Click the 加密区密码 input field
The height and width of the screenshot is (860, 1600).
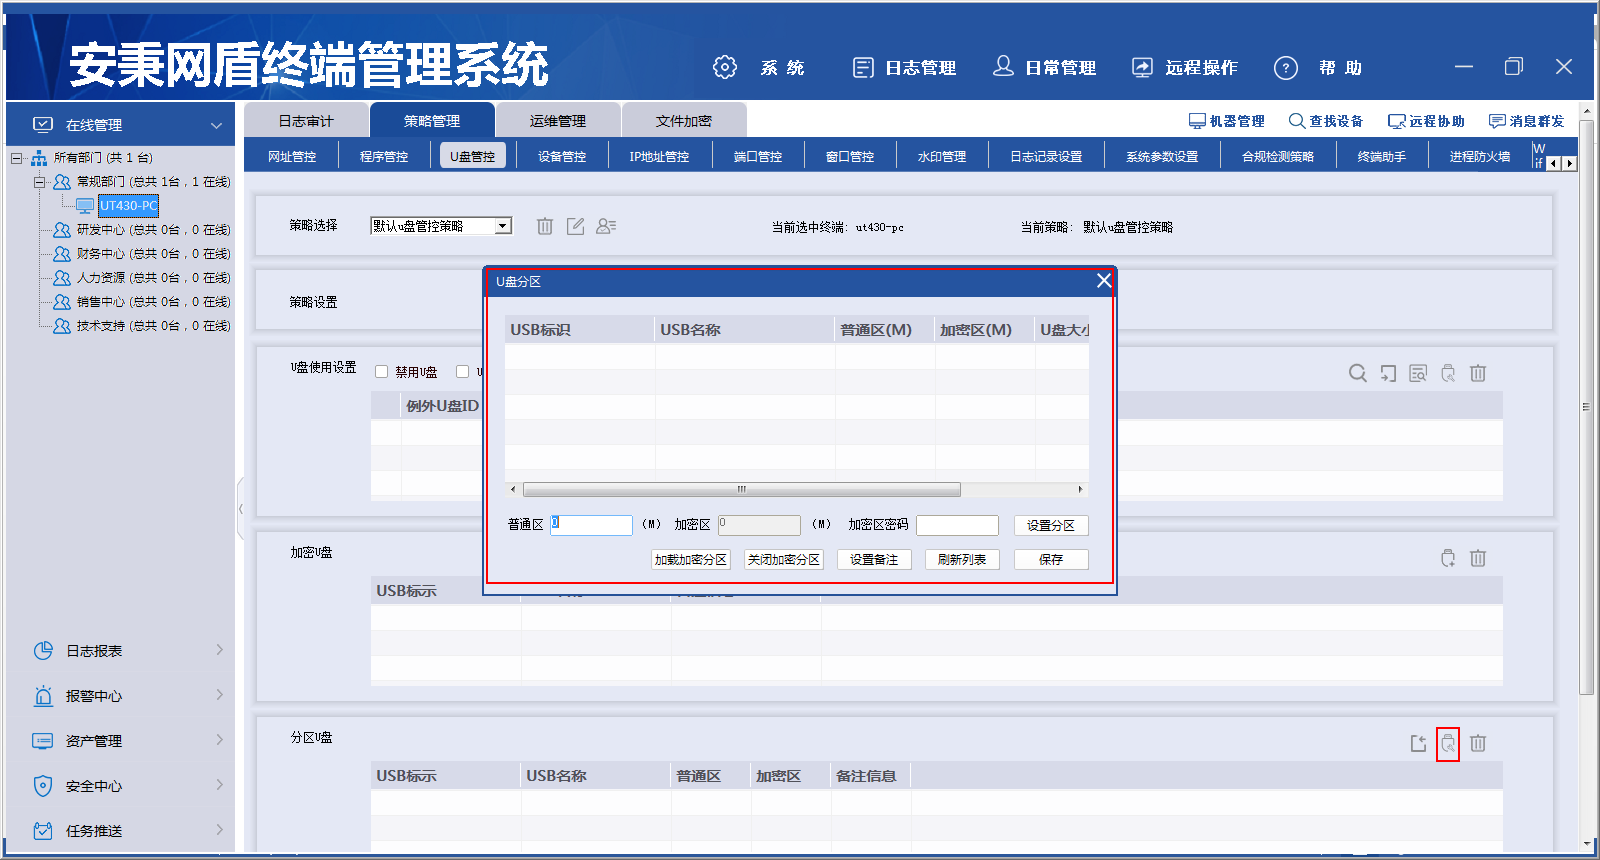click(x=957, y=525)
